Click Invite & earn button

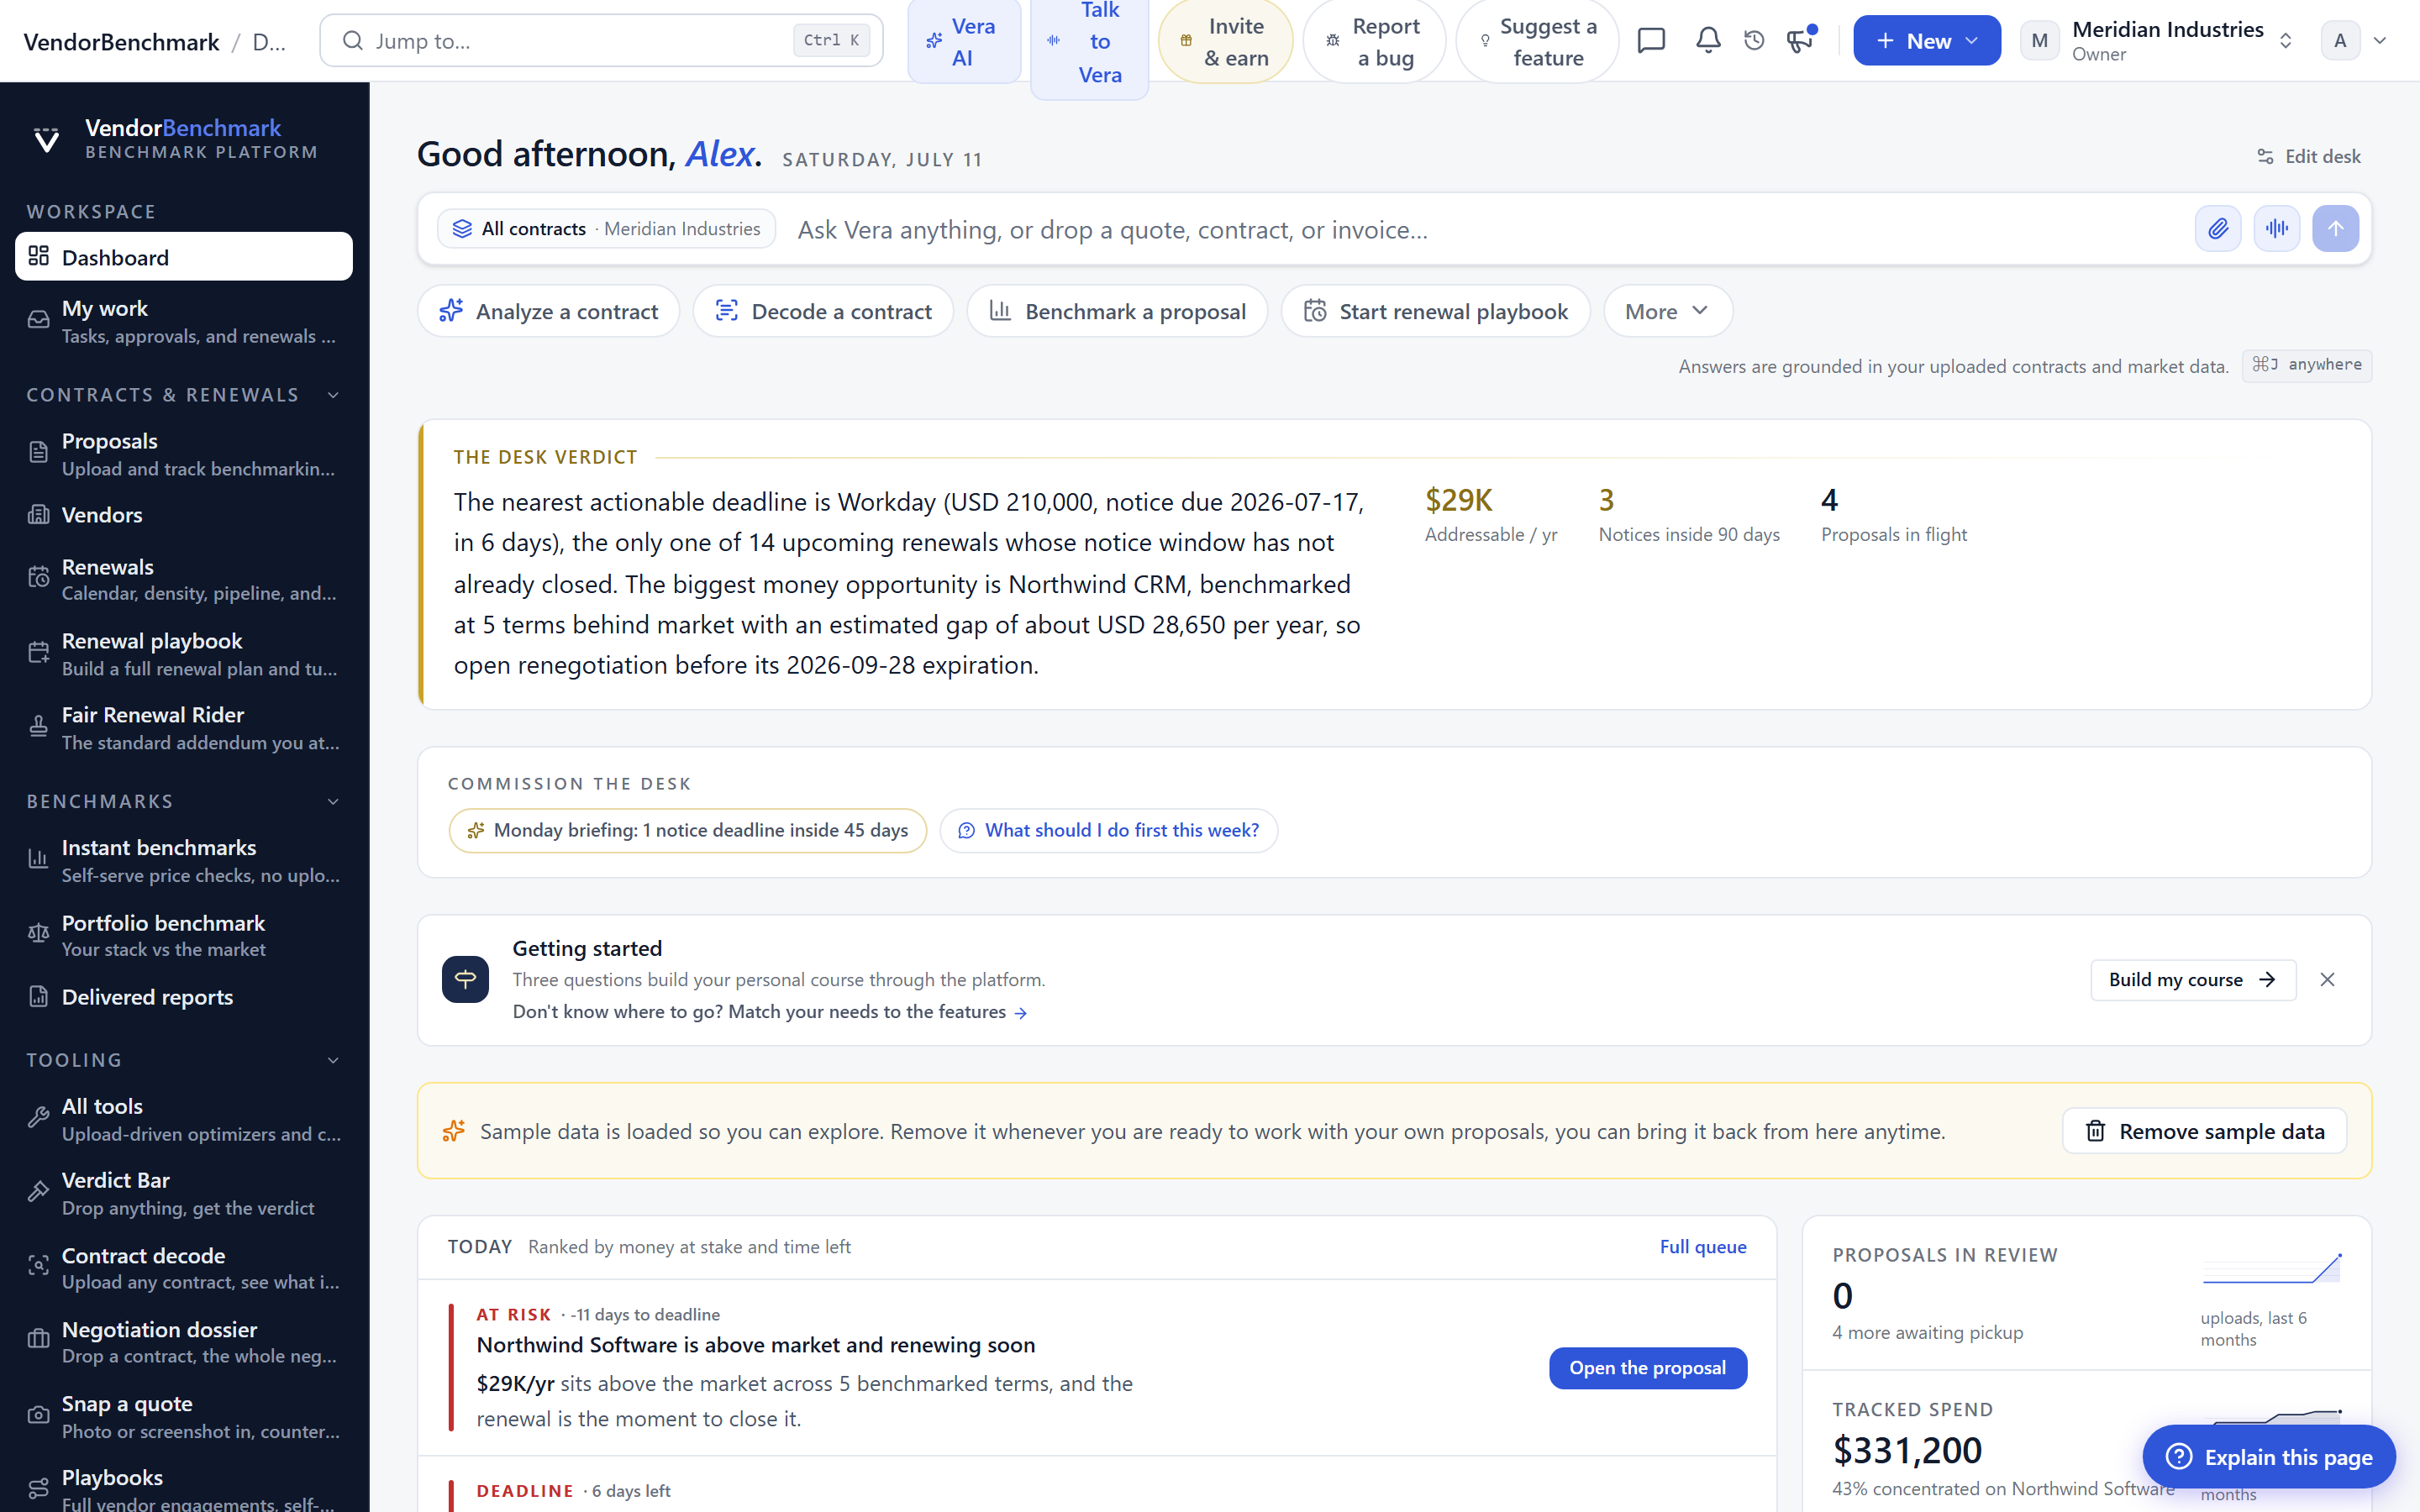coord(1225,41)
